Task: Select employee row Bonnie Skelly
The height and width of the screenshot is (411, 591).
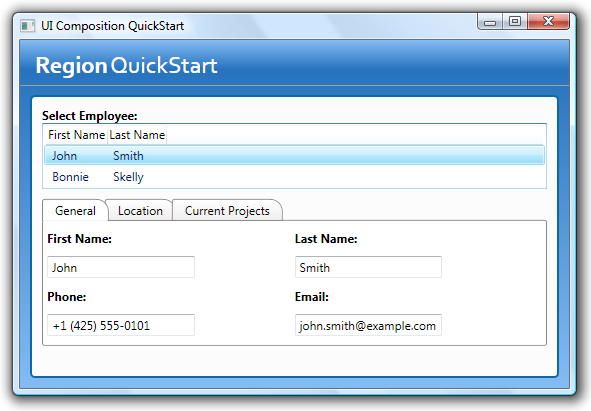Action: click(x=294, y=176)
